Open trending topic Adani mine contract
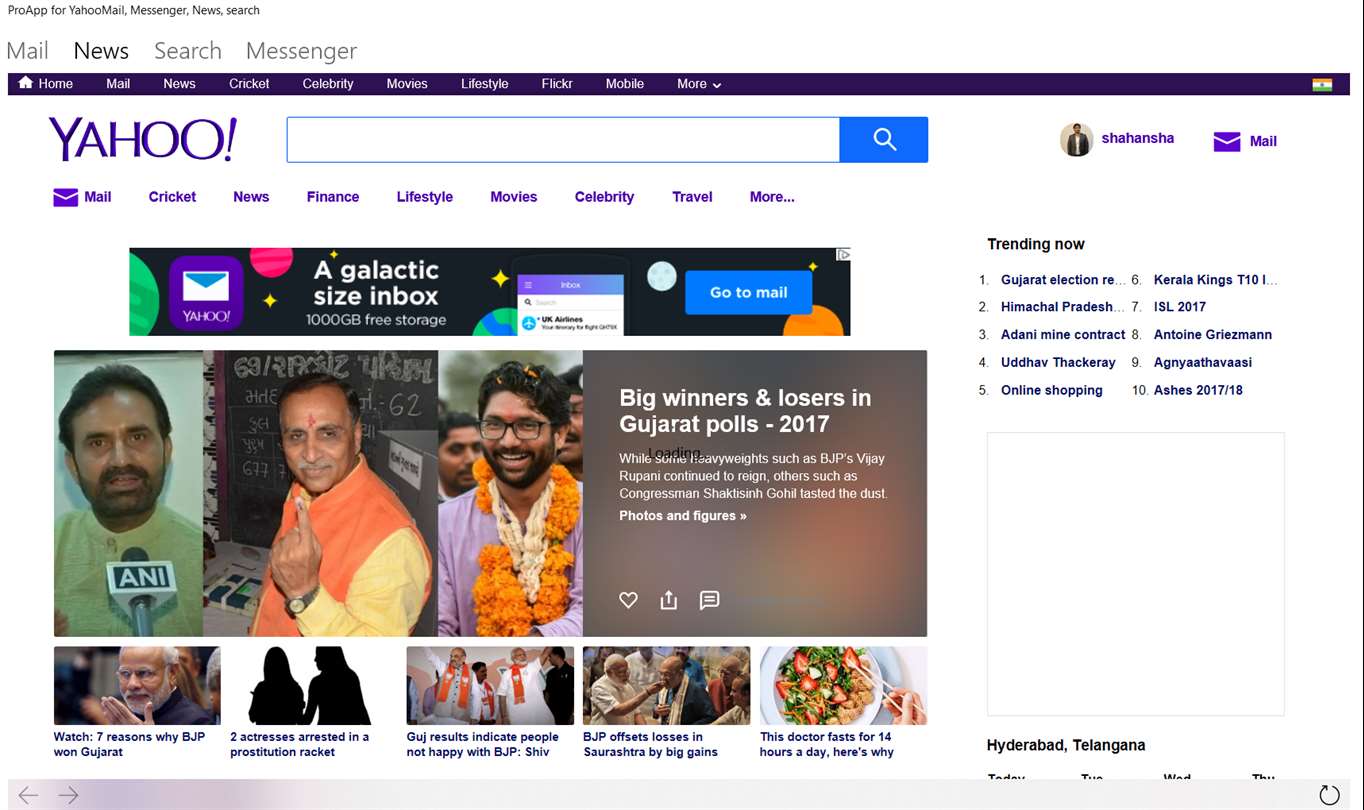The height and width of the screenshot is (810, 1364). (1063, 335)
